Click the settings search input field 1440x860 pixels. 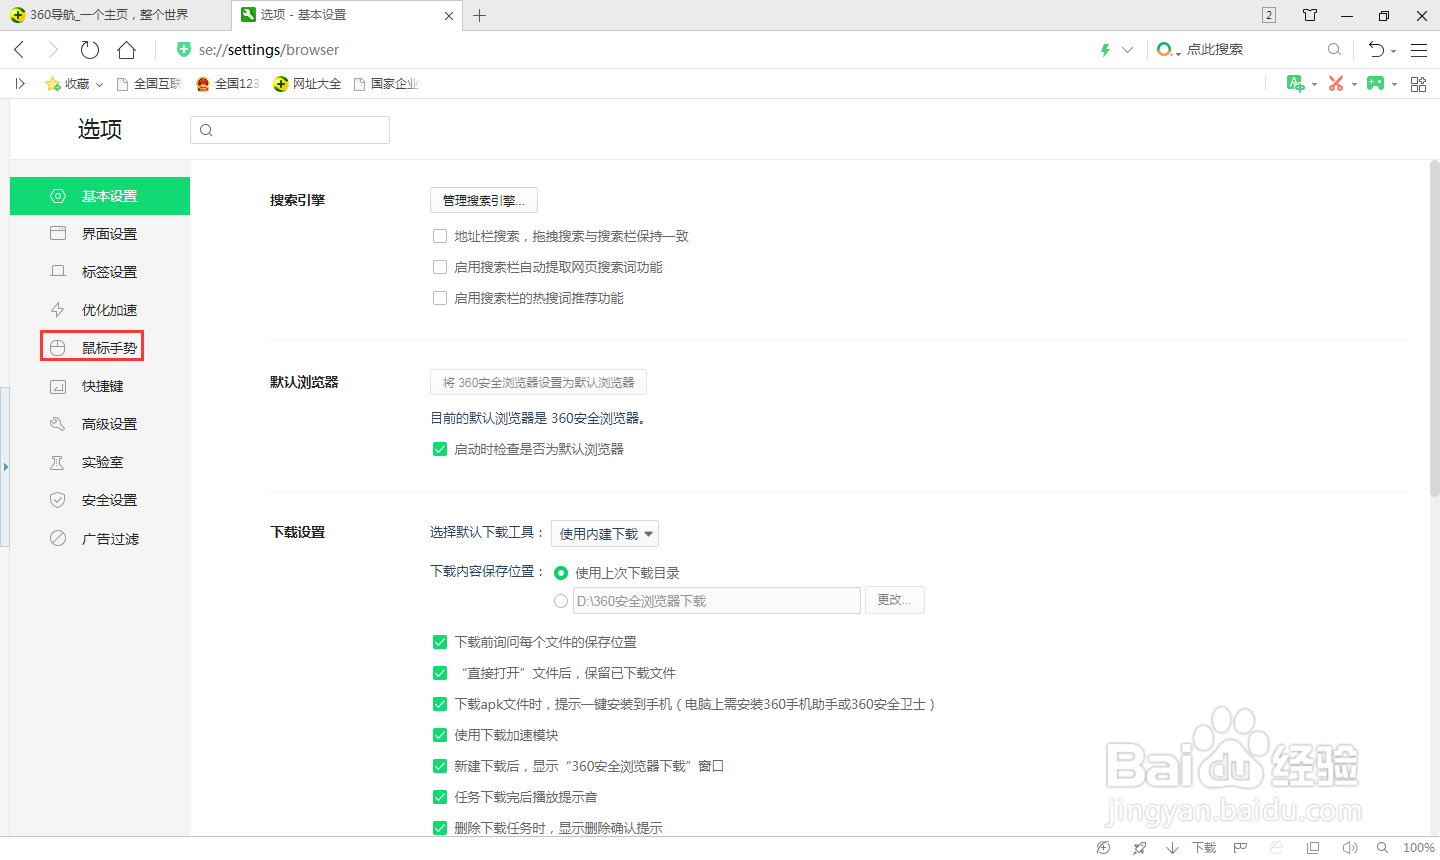coord(290,130)
